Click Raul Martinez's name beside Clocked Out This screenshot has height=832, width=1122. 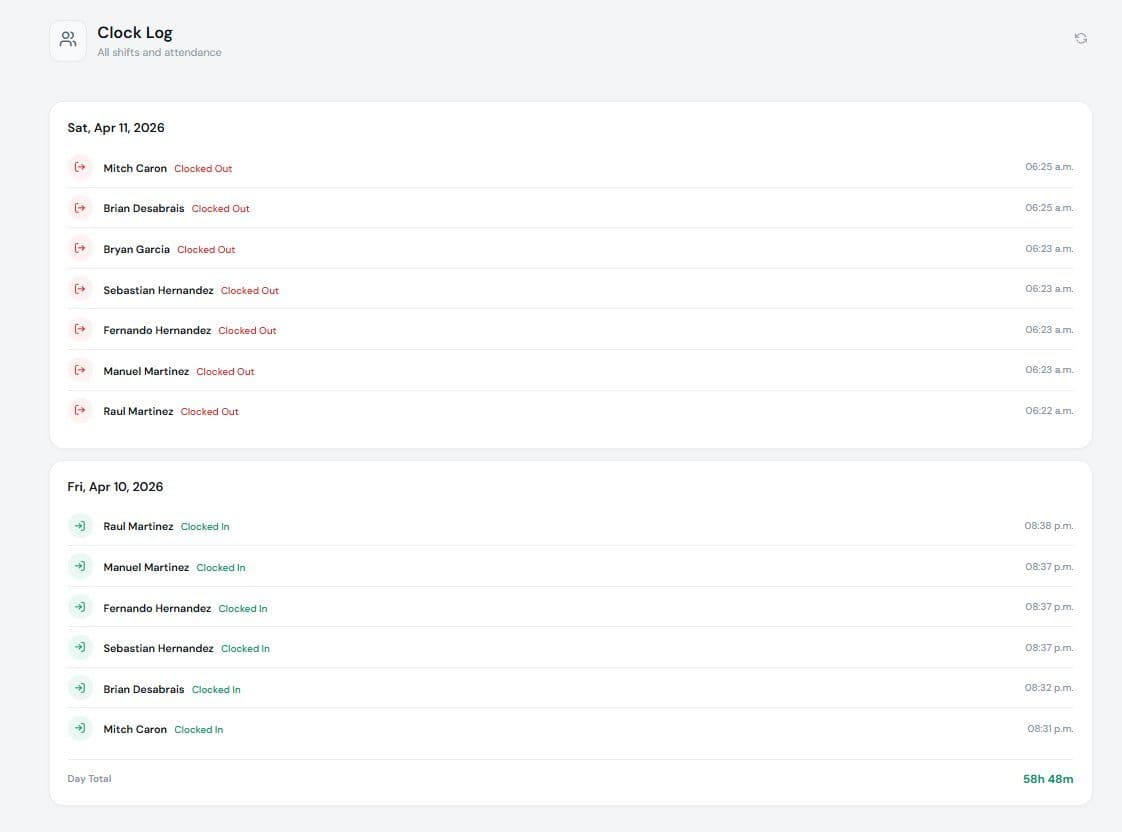tap(138, 411)
